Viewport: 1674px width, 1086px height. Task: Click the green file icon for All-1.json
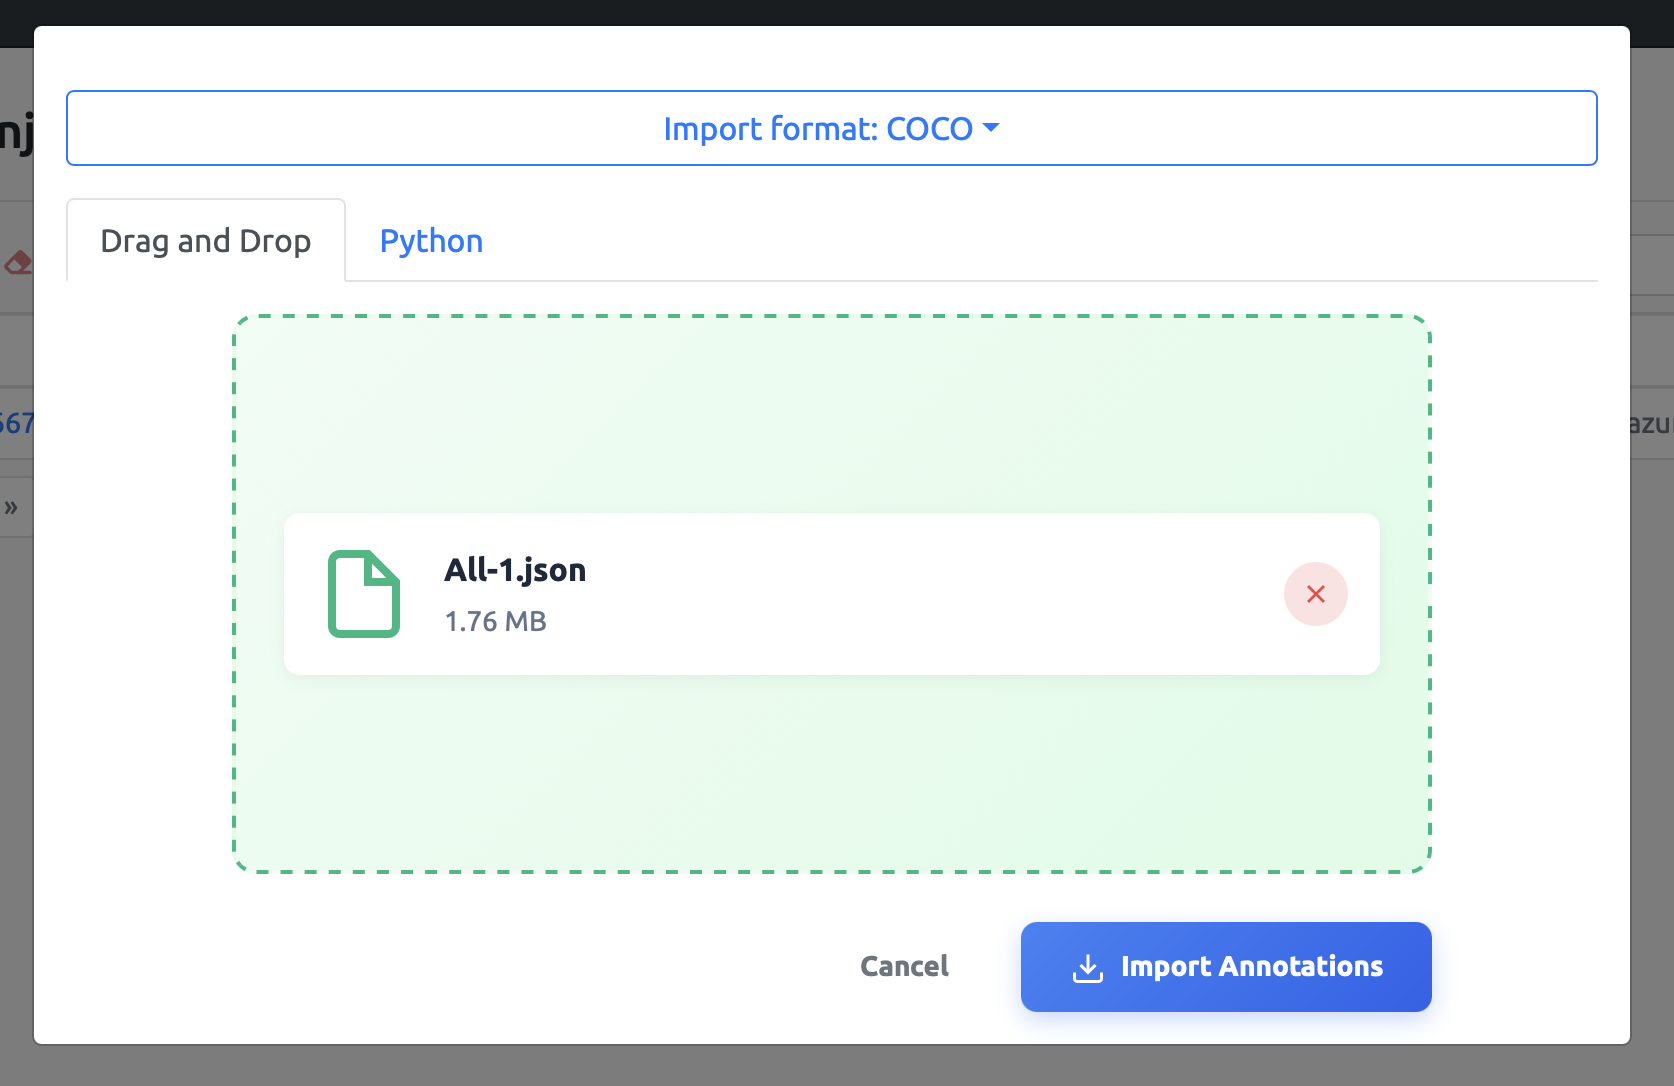pyautogui.click(x=364, y=594)
